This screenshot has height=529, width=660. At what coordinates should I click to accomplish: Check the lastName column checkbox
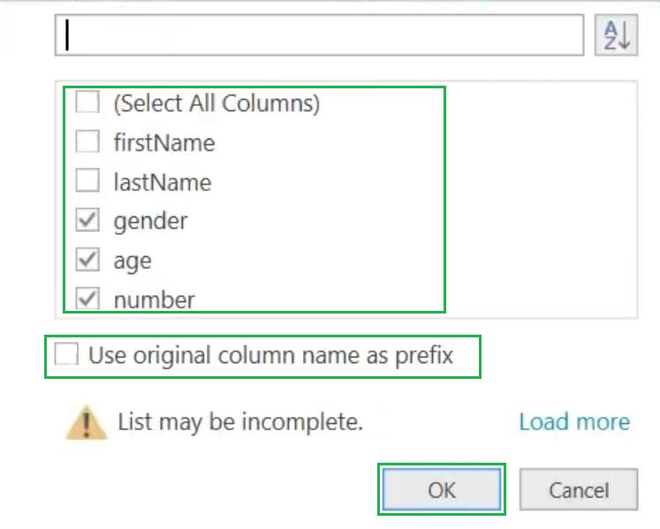pos(88,182)
